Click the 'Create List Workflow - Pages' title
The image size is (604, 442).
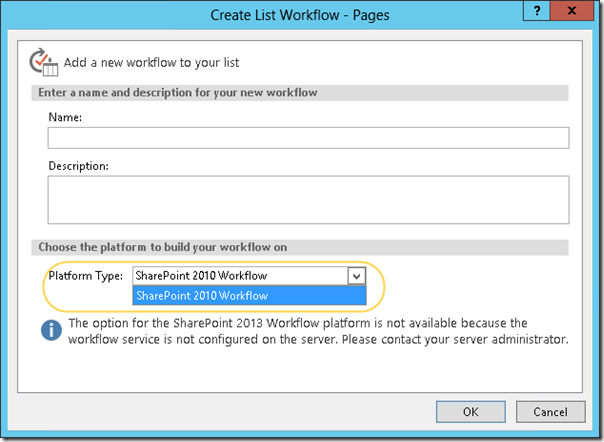point(300,15)
